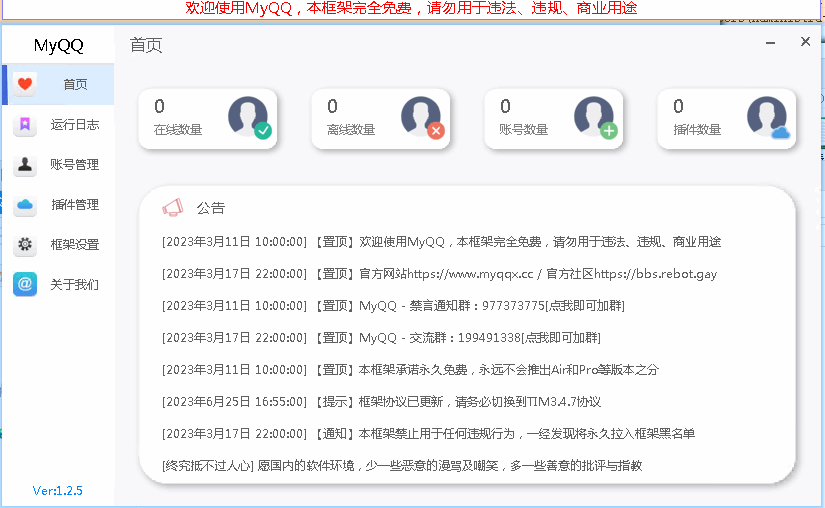
Task: Minimize the MyQQ window
Action: pyautogui.click(x=770, y=43)
